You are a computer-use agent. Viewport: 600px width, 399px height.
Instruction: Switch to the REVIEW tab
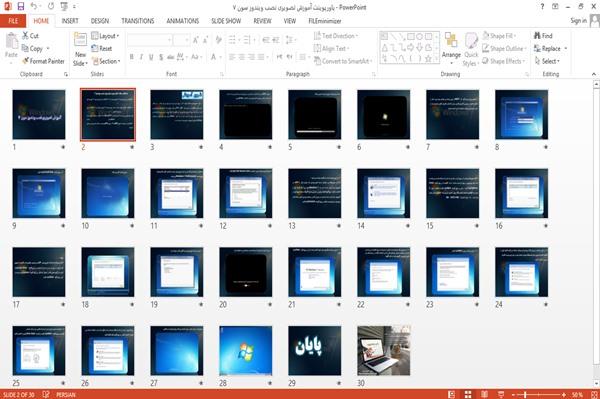click(x=262, y=21)
